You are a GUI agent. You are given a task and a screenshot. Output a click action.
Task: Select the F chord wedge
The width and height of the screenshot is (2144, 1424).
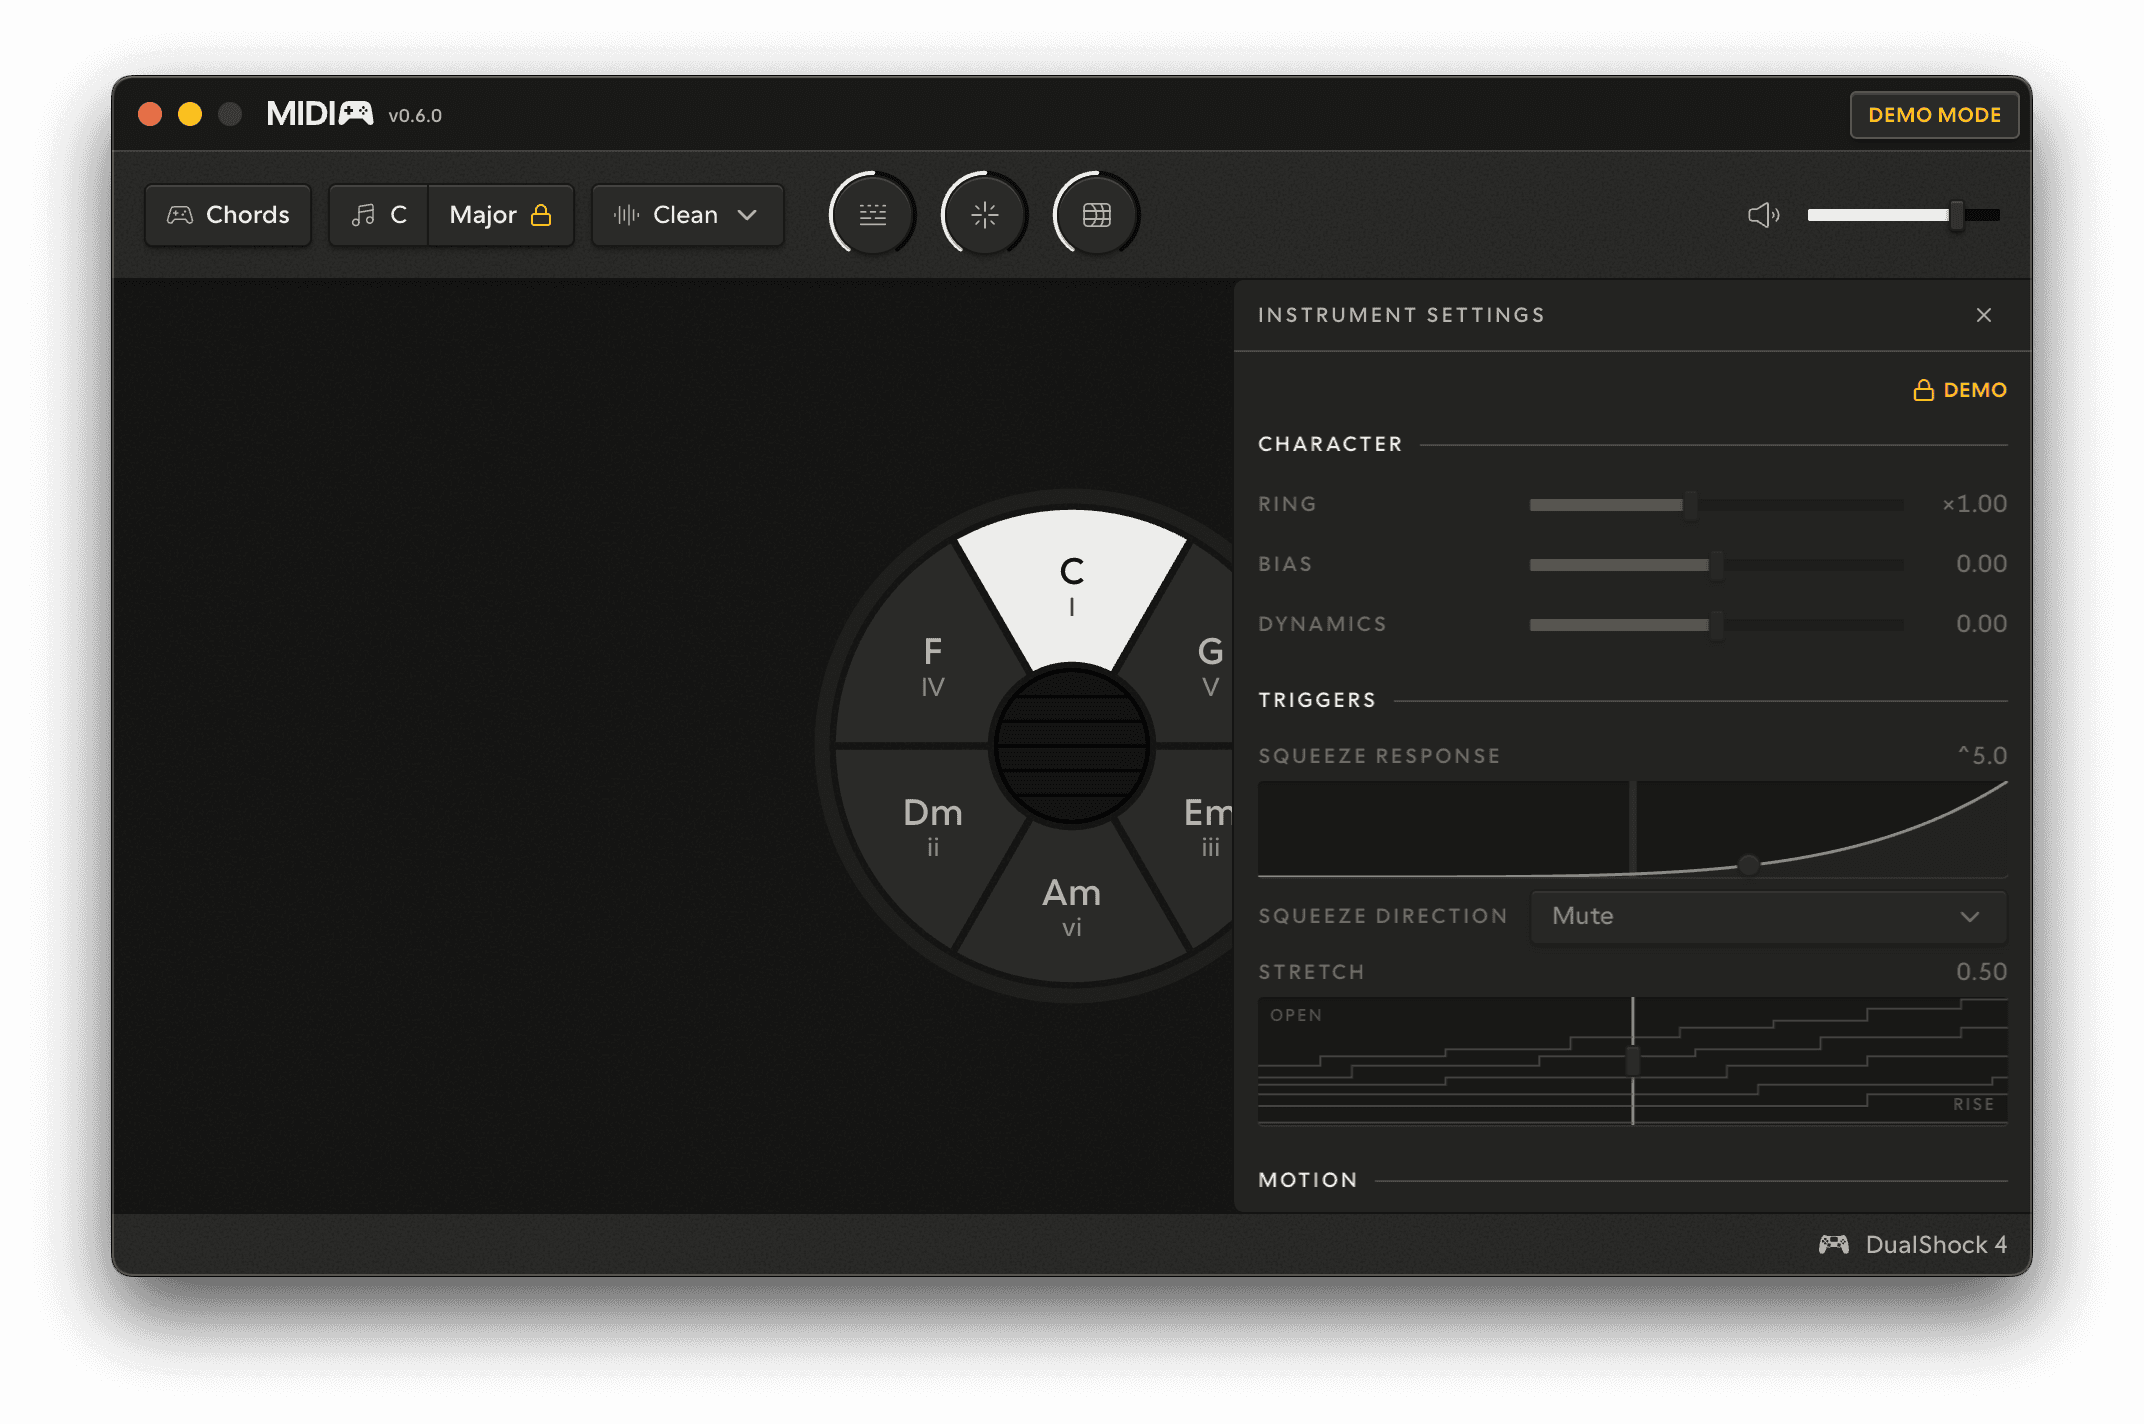[932, 665]
